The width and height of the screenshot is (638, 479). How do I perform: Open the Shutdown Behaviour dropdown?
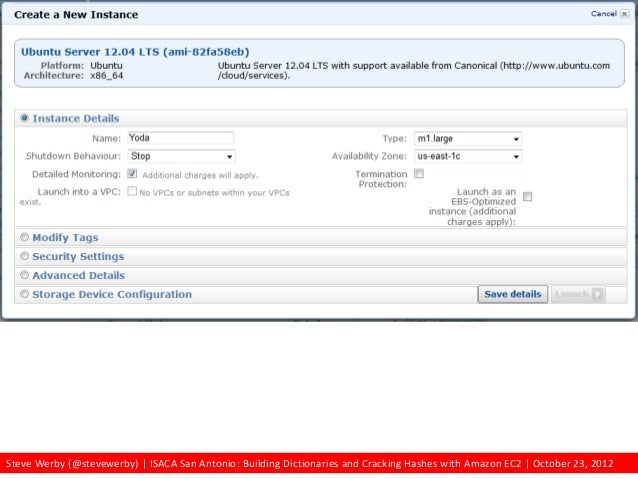click(181, 156)
